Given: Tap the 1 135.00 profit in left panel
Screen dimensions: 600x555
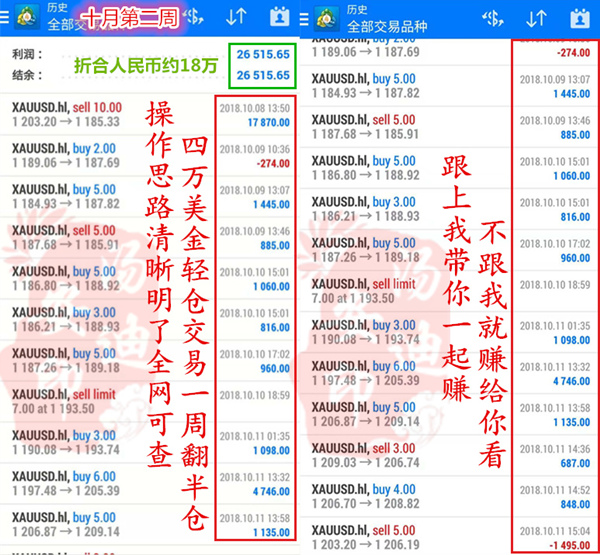Looking at the screenshot, I should (271, 532).
